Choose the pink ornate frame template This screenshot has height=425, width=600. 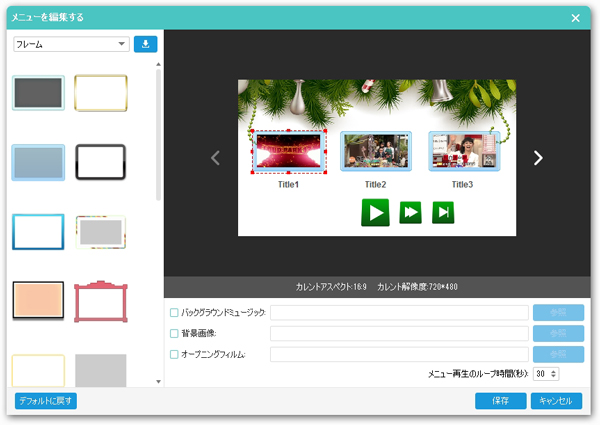point(100,301)
